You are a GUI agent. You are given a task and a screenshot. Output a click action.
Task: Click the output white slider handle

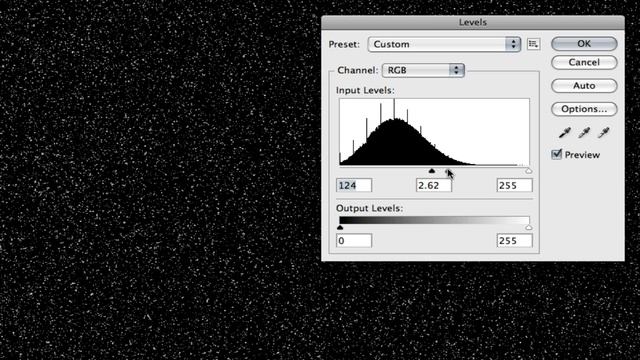coord(529,227)
